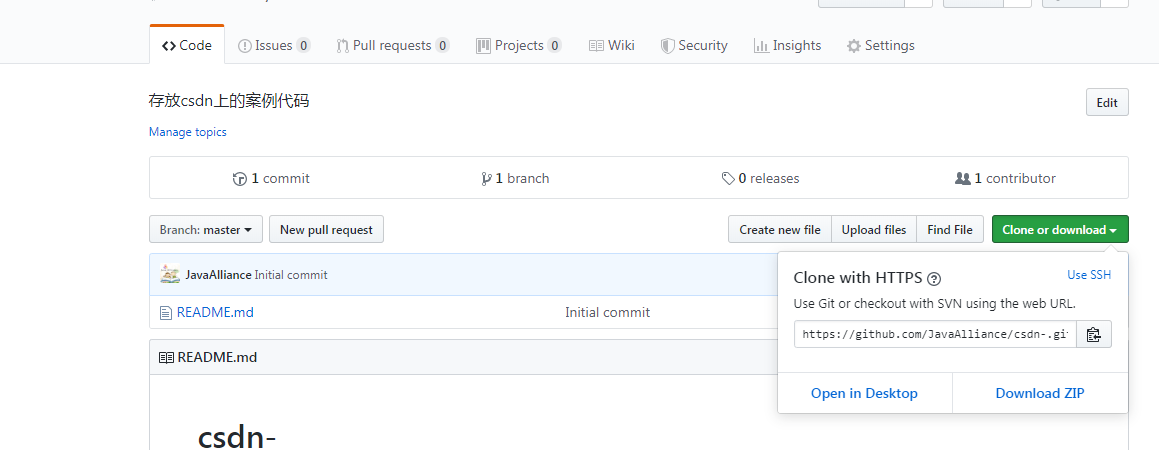
Task: Select the HTTPS clone URL field
Action: tap(935, 334)
